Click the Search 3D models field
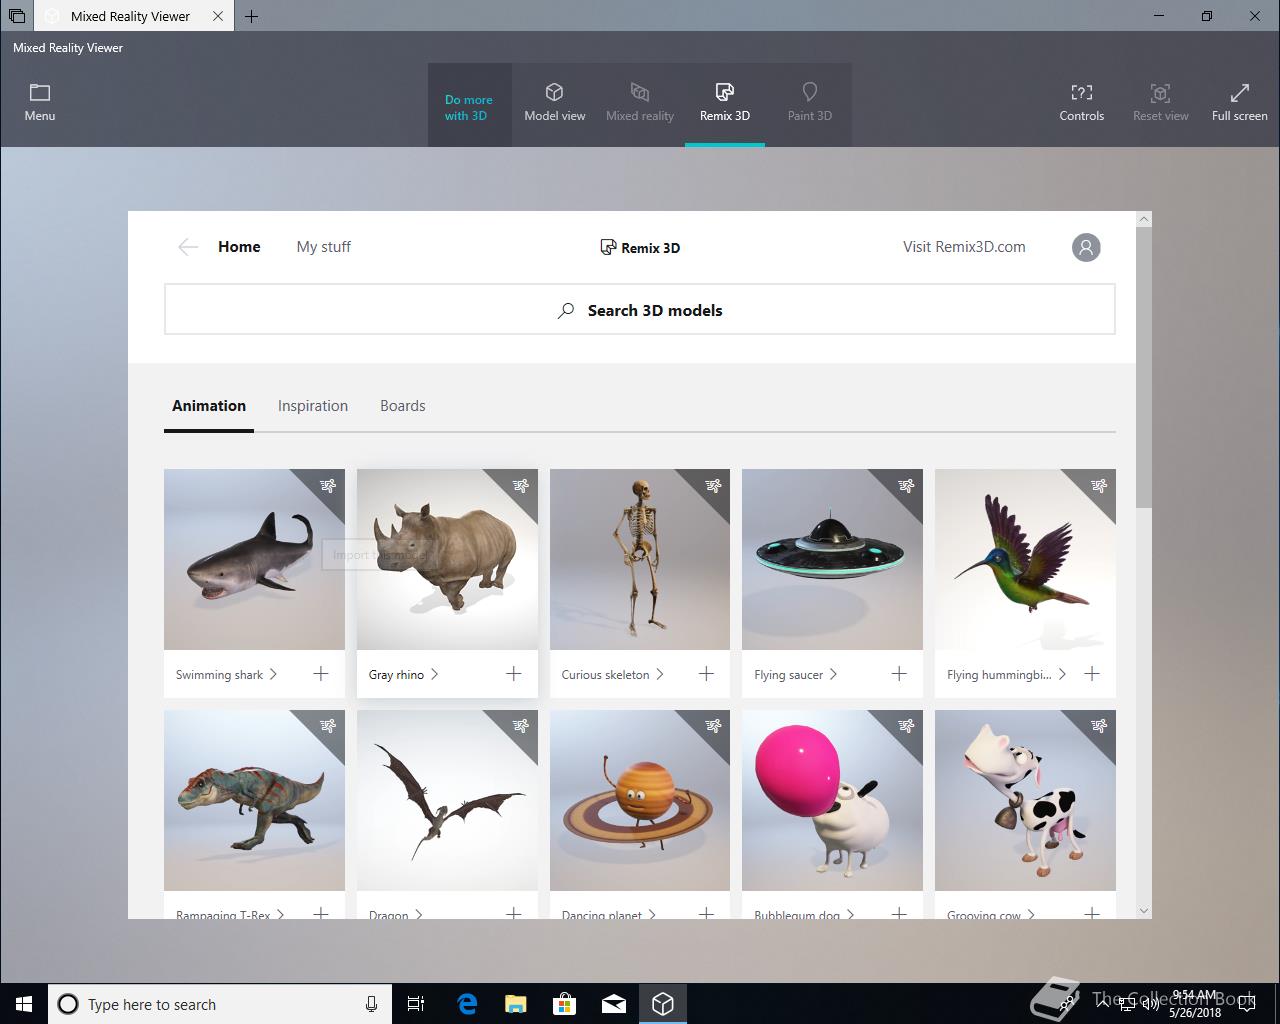Image resolution: width=1280 pixels, height=1024 pixels. coord(640,310)
